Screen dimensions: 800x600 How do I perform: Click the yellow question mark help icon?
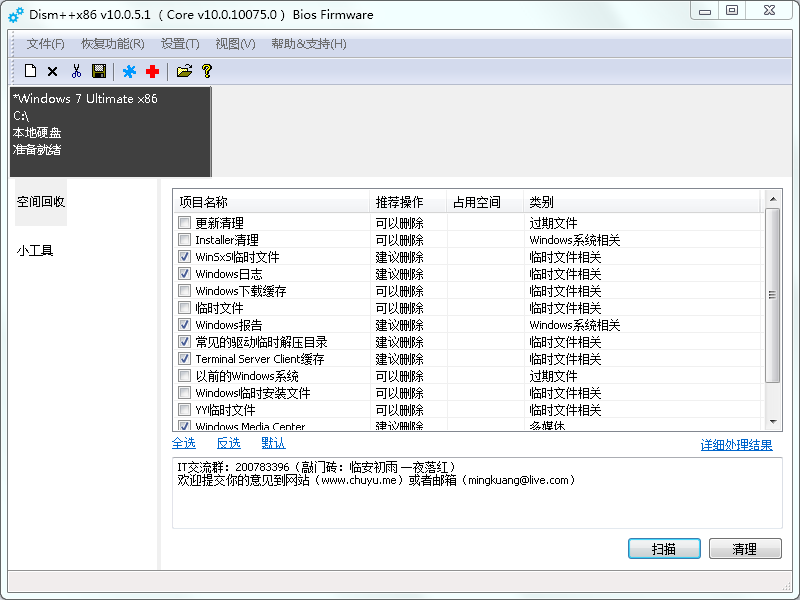(207, 71)
